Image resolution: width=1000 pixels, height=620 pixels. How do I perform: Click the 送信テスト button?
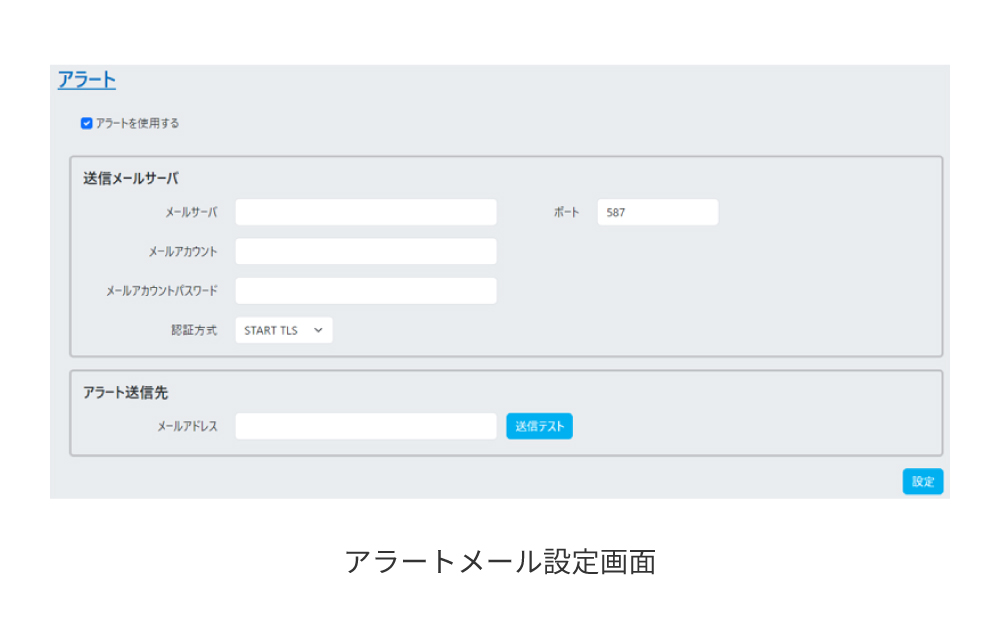pyautogui.click(x=540, y=426)
